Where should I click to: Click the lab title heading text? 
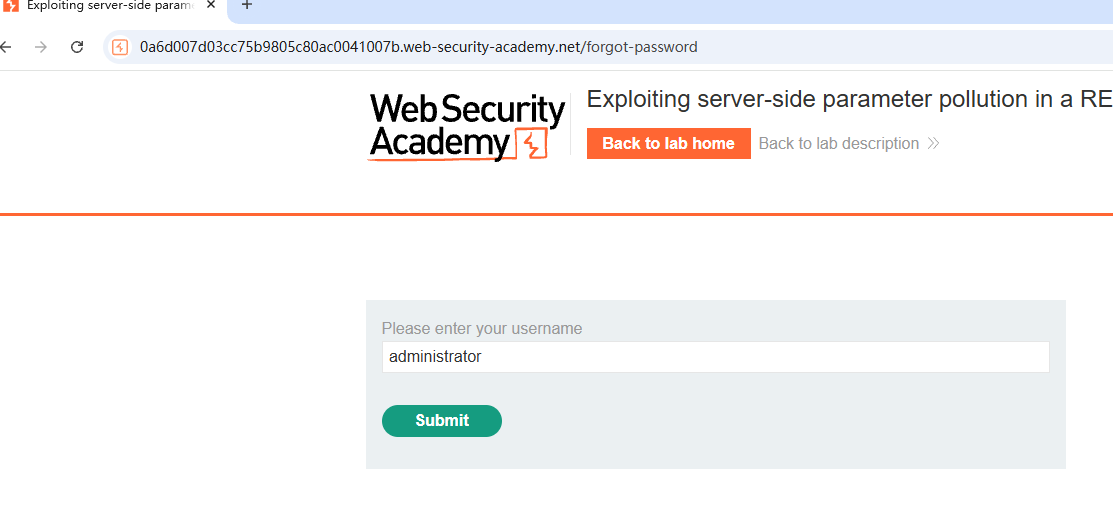[850, 99]
